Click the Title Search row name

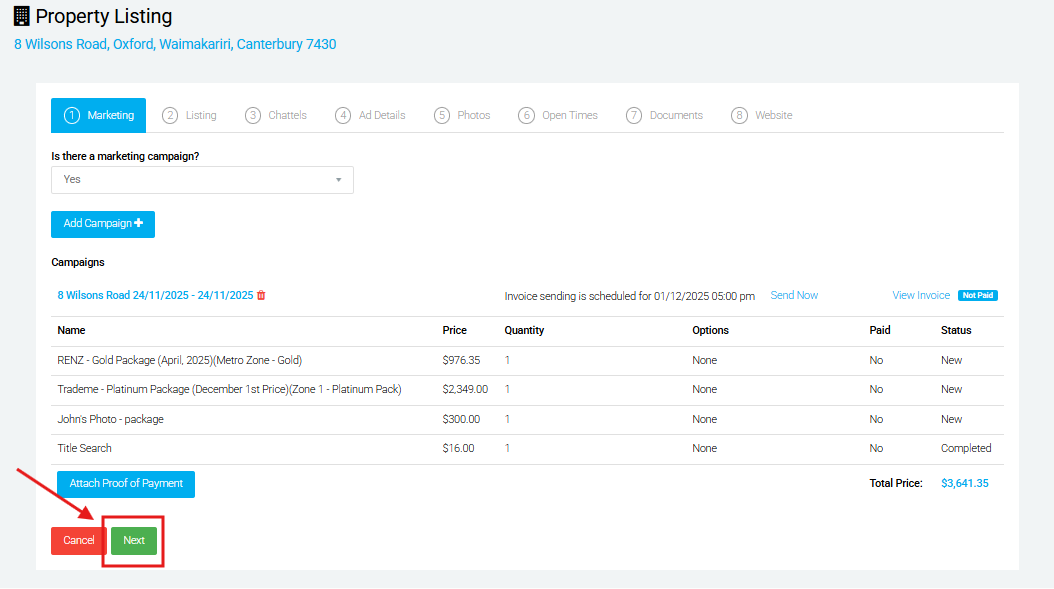click(85, 448)
